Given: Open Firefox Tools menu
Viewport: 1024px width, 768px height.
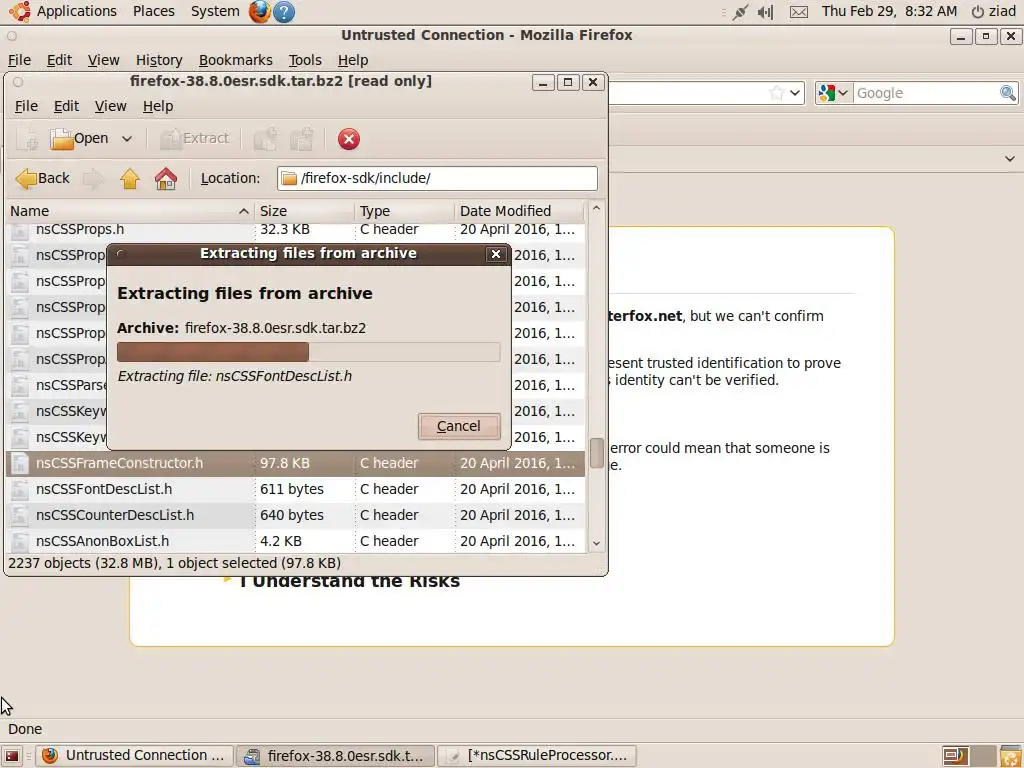Looking at the screenshot, I should point(305,60).
